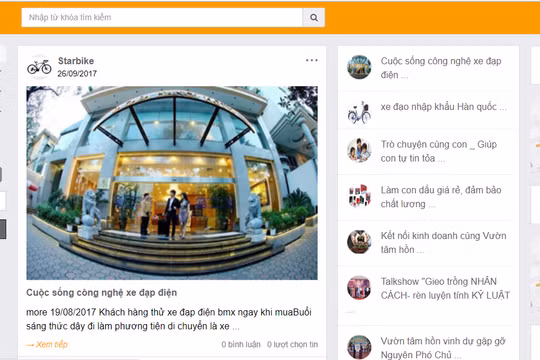Open sidebar item Cuộc sống công nghệ xe đạp điện
540x360 pixels.
tap(441, 68)
